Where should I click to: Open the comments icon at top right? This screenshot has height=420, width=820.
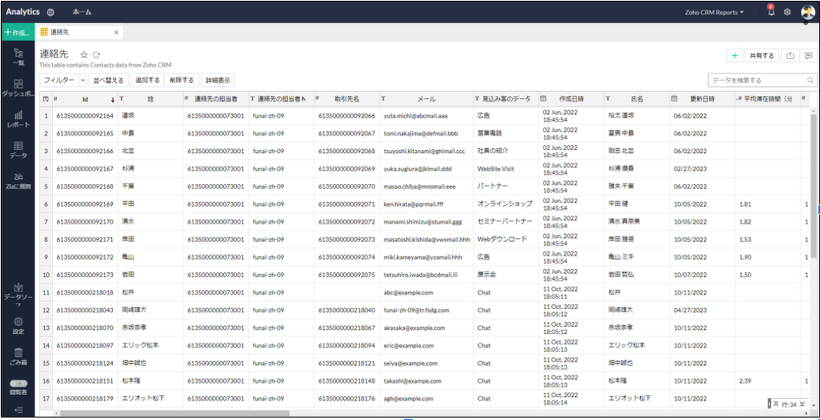click(809, 56)
